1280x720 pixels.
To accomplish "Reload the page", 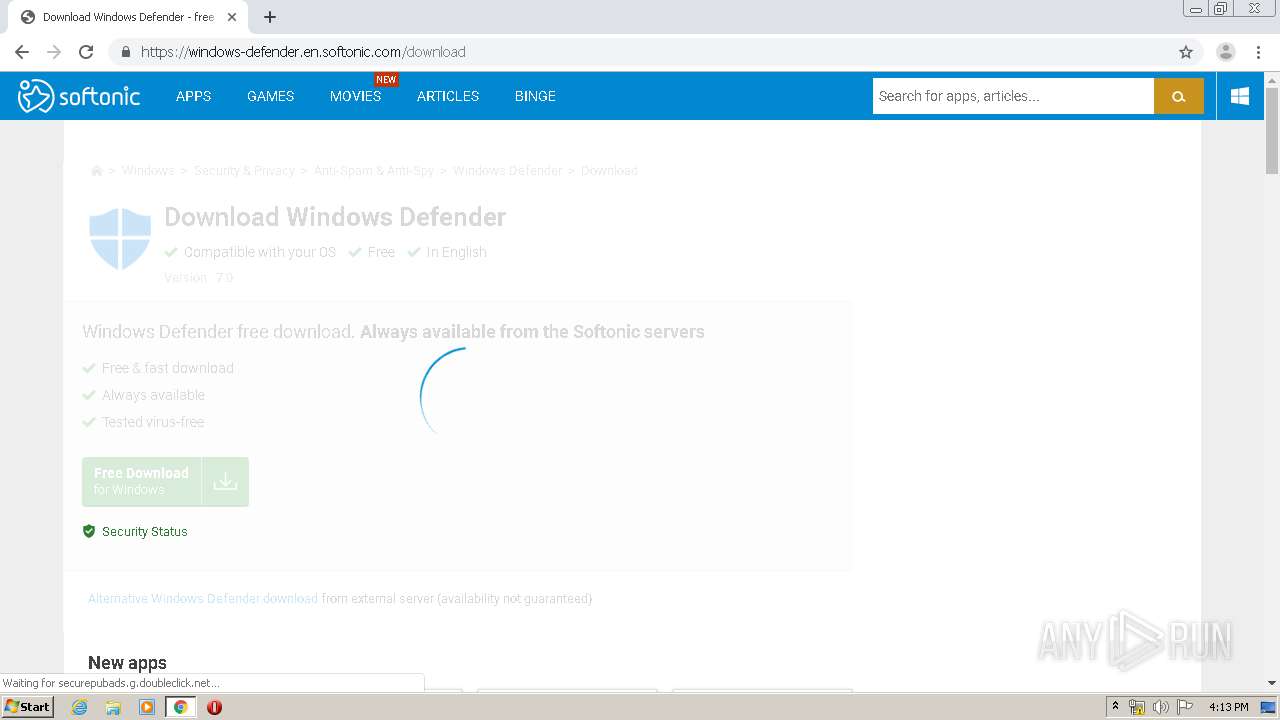I will (x=86, y=52).
